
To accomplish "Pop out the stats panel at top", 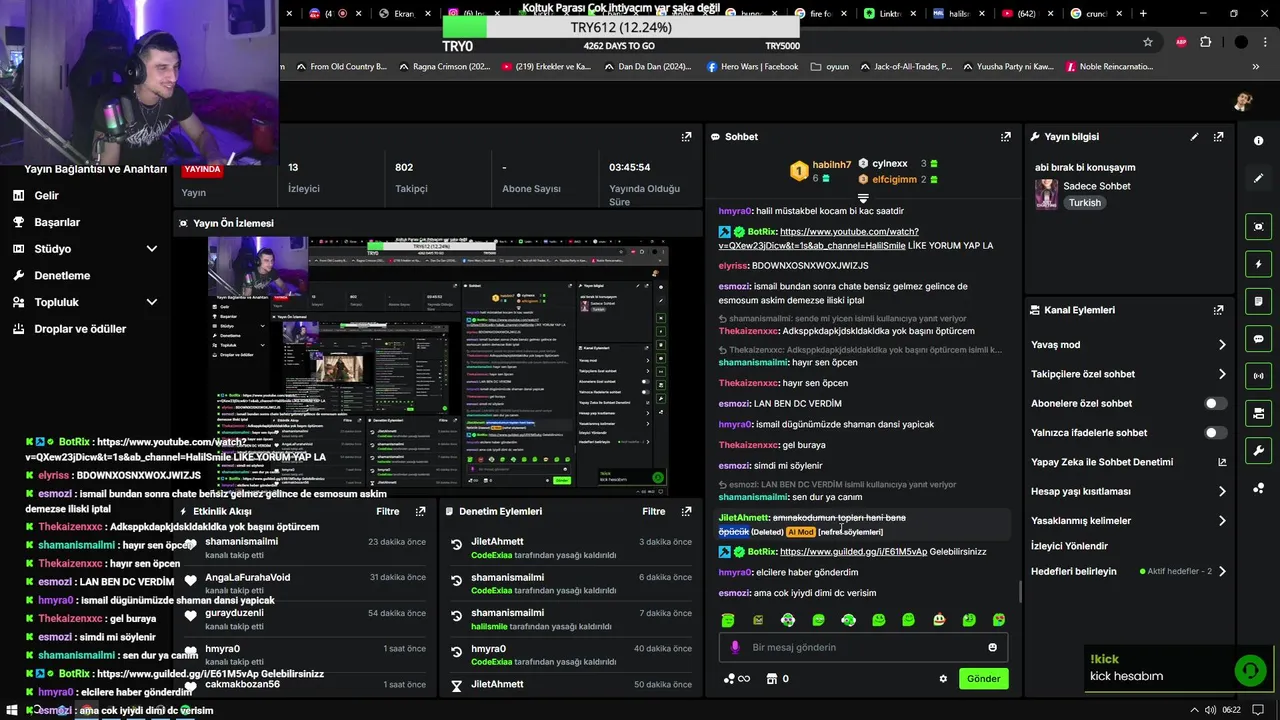I will tap(686, 137).
